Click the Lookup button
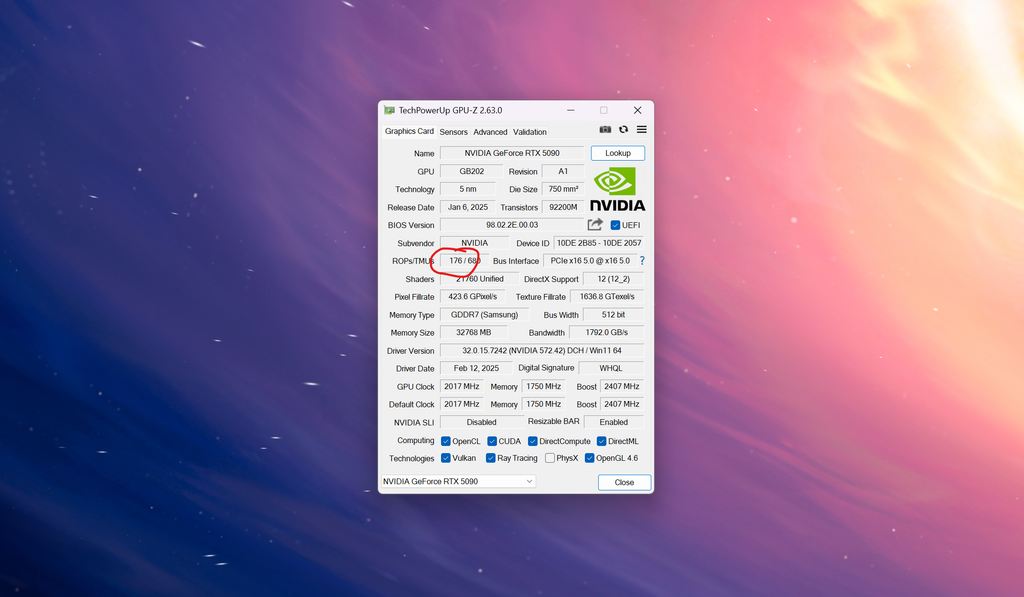 click(617, 152)
